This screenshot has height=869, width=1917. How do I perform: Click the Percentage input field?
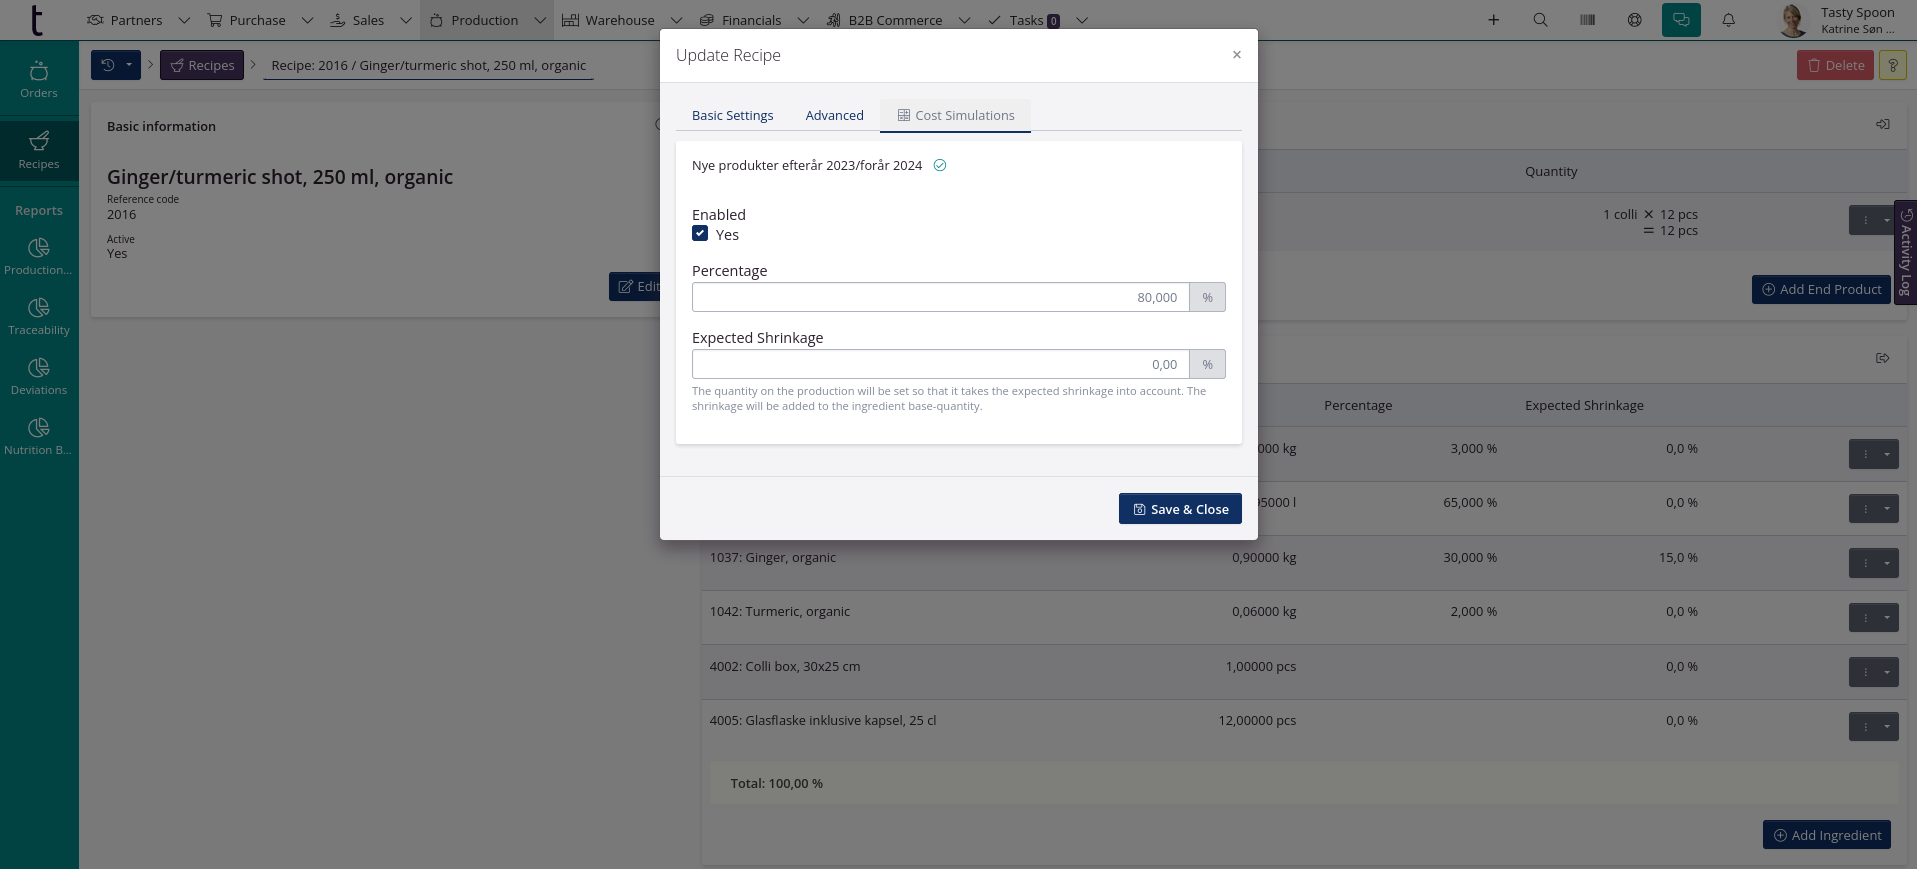[940, 297]
